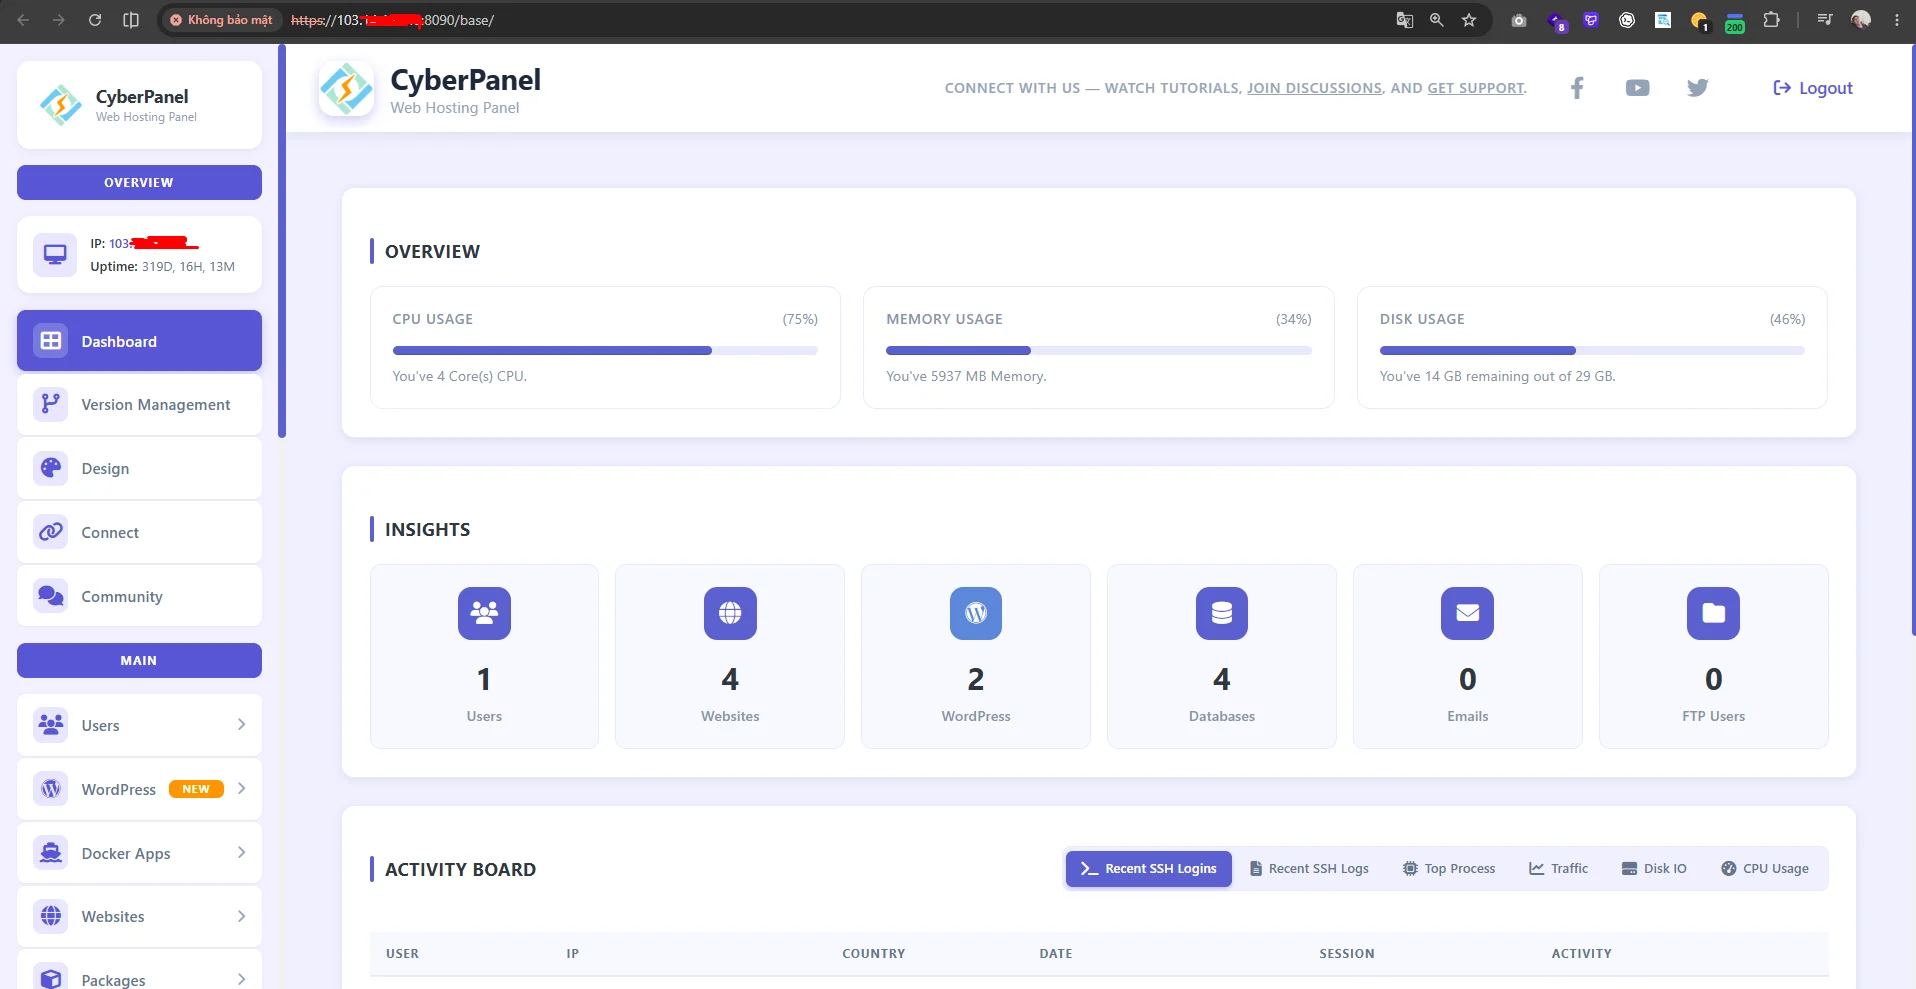Open the YouTube channel icon
Image resolution: width=1916 pixels, height=989 pixels.
[x=1637, y=88]
